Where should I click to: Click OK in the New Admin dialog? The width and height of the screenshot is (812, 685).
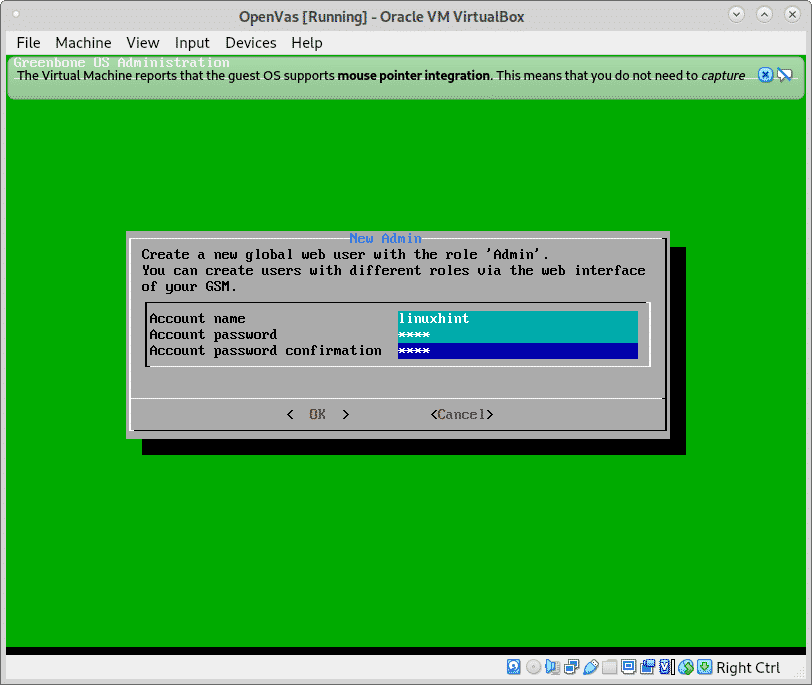pyautogui.click(x=318, y=414)
